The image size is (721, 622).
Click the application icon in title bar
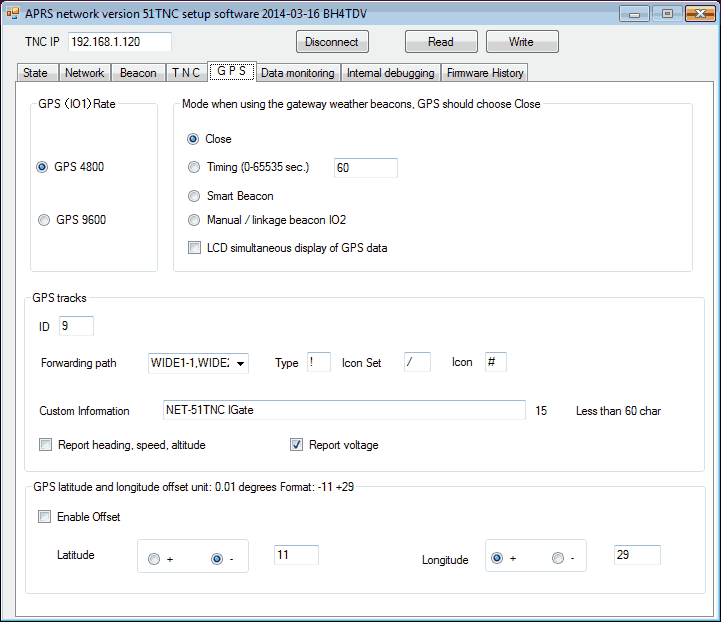(x=13, y=13)
